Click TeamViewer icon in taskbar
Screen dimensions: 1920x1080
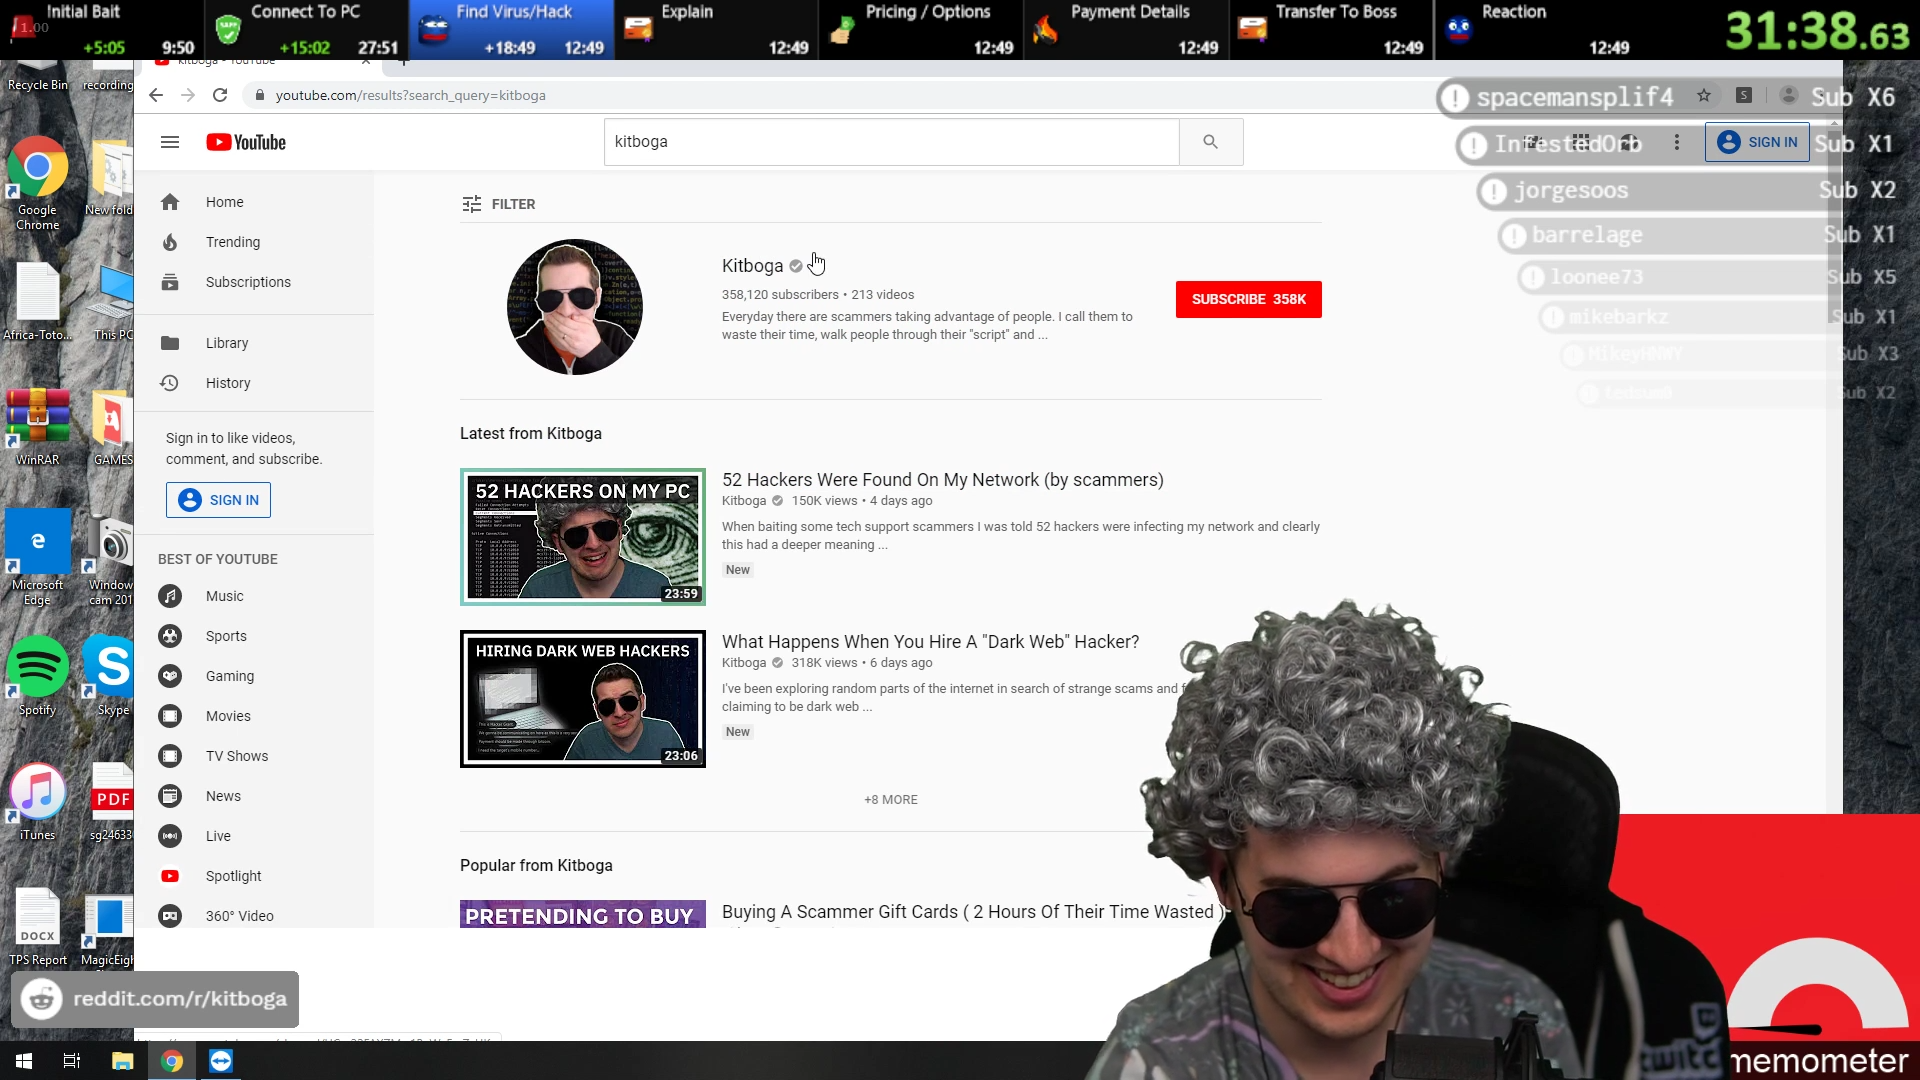click(x=221, y=1061)
